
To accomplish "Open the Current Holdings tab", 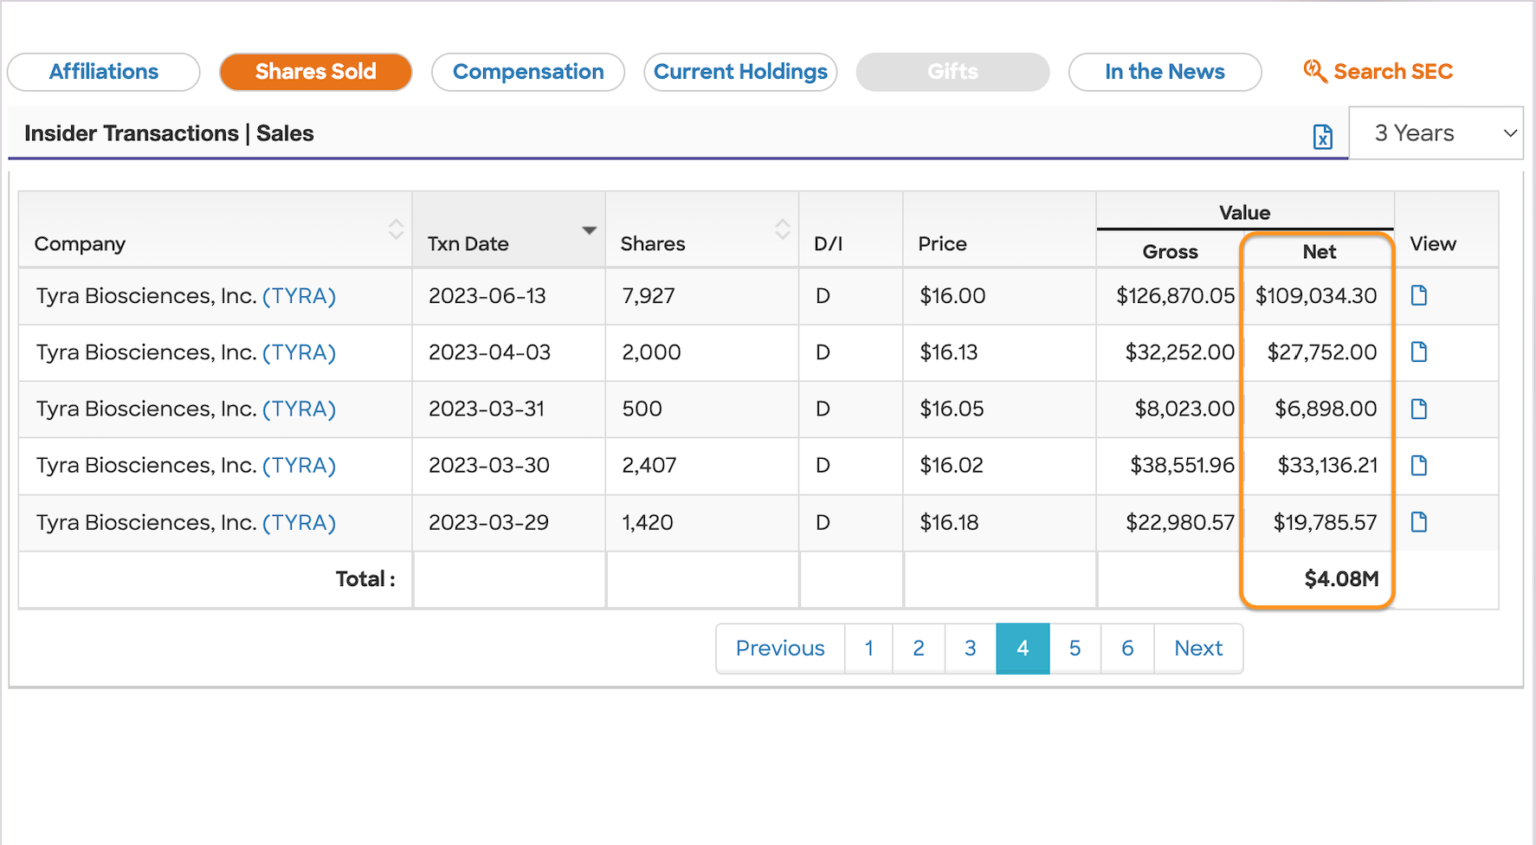I will 740,71.
